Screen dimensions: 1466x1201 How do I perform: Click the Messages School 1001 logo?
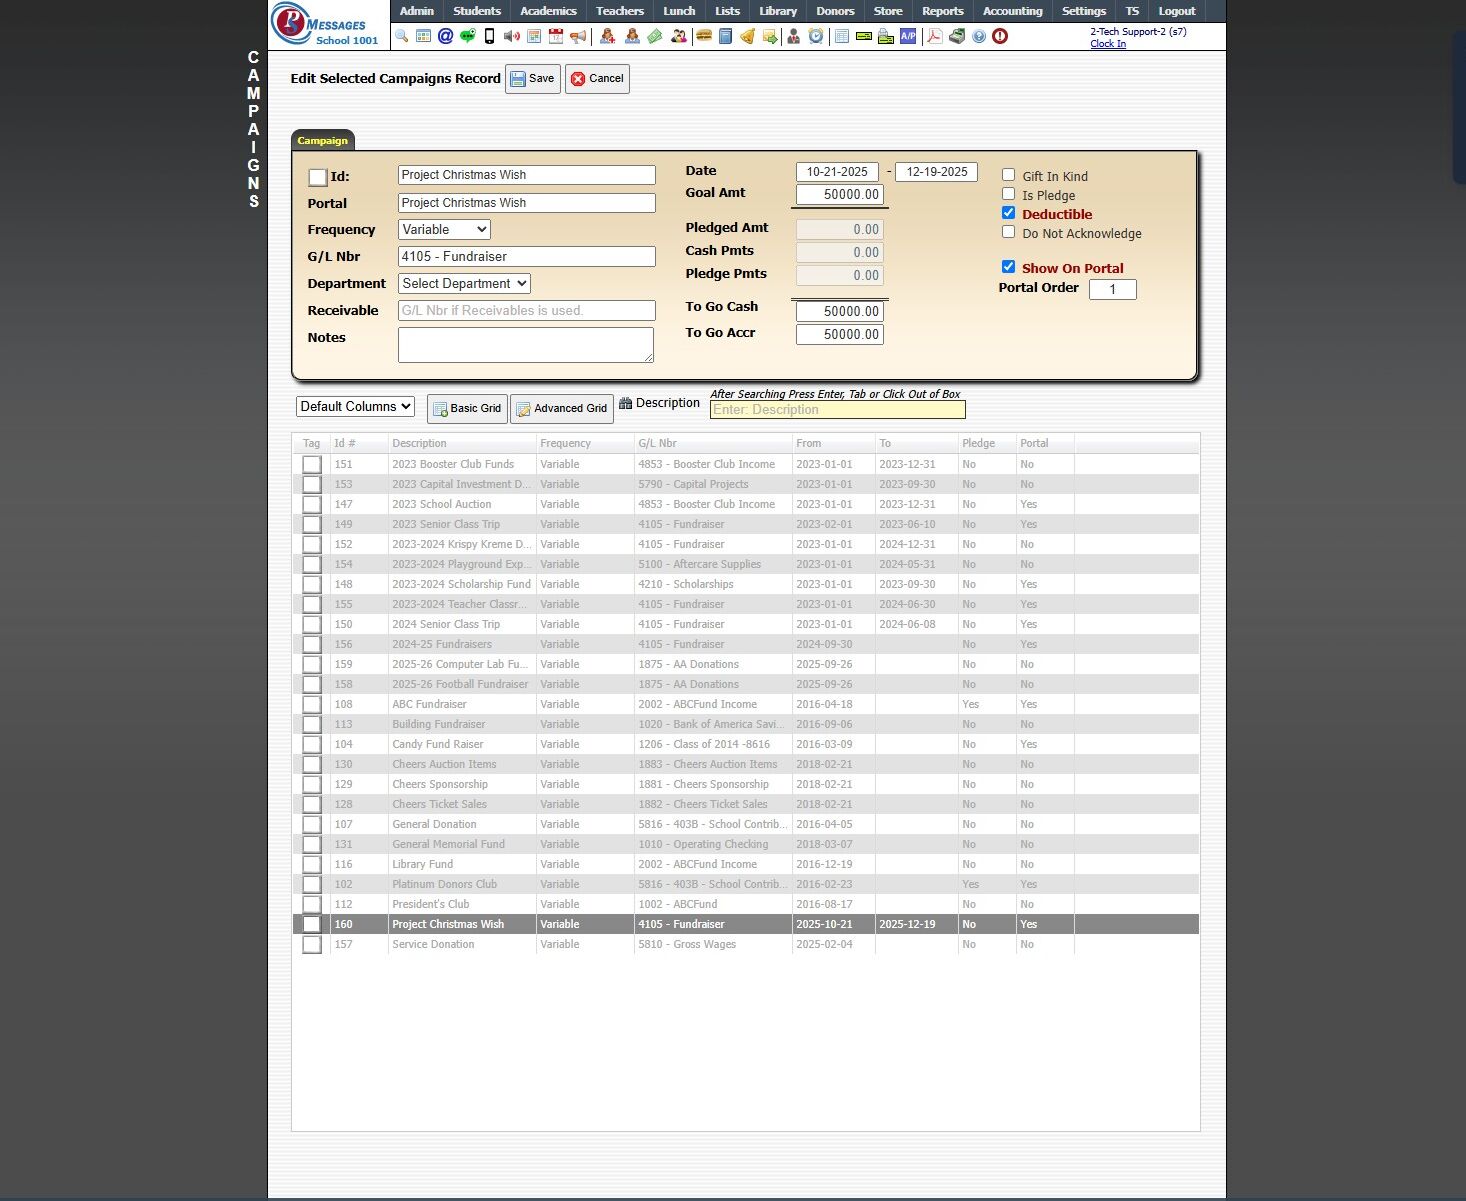point(330,24)
